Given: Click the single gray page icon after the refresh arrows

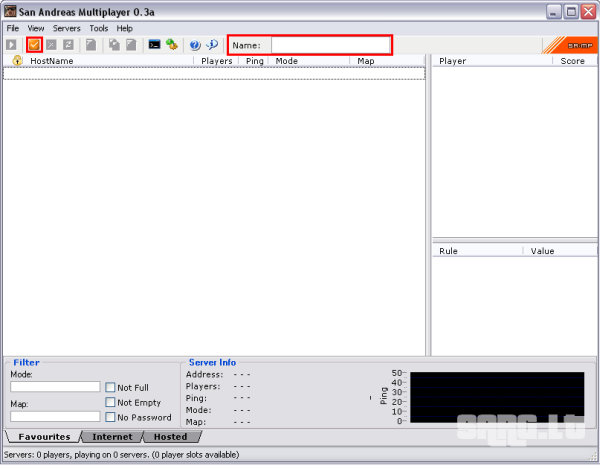Looking at the screenshot, I should pyautogui.click(x=91, y=45).
